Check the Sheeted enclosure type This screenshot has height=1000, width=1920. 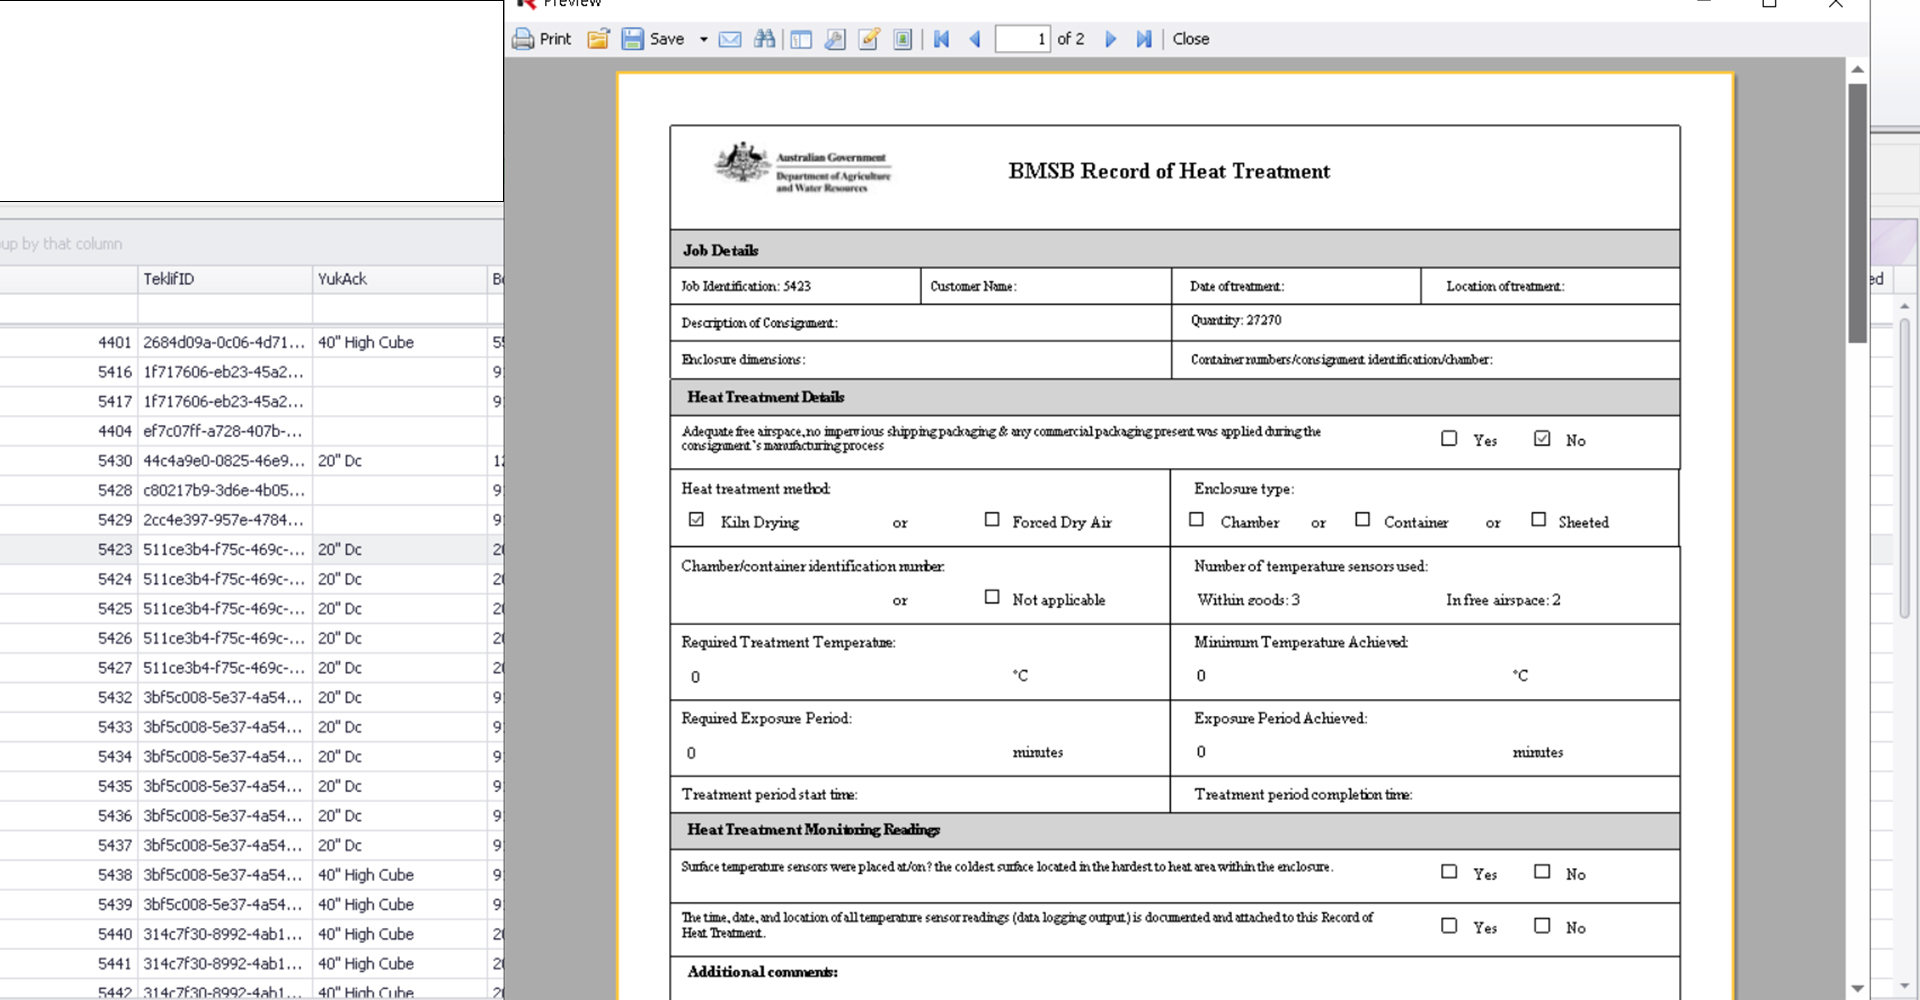1539,519
